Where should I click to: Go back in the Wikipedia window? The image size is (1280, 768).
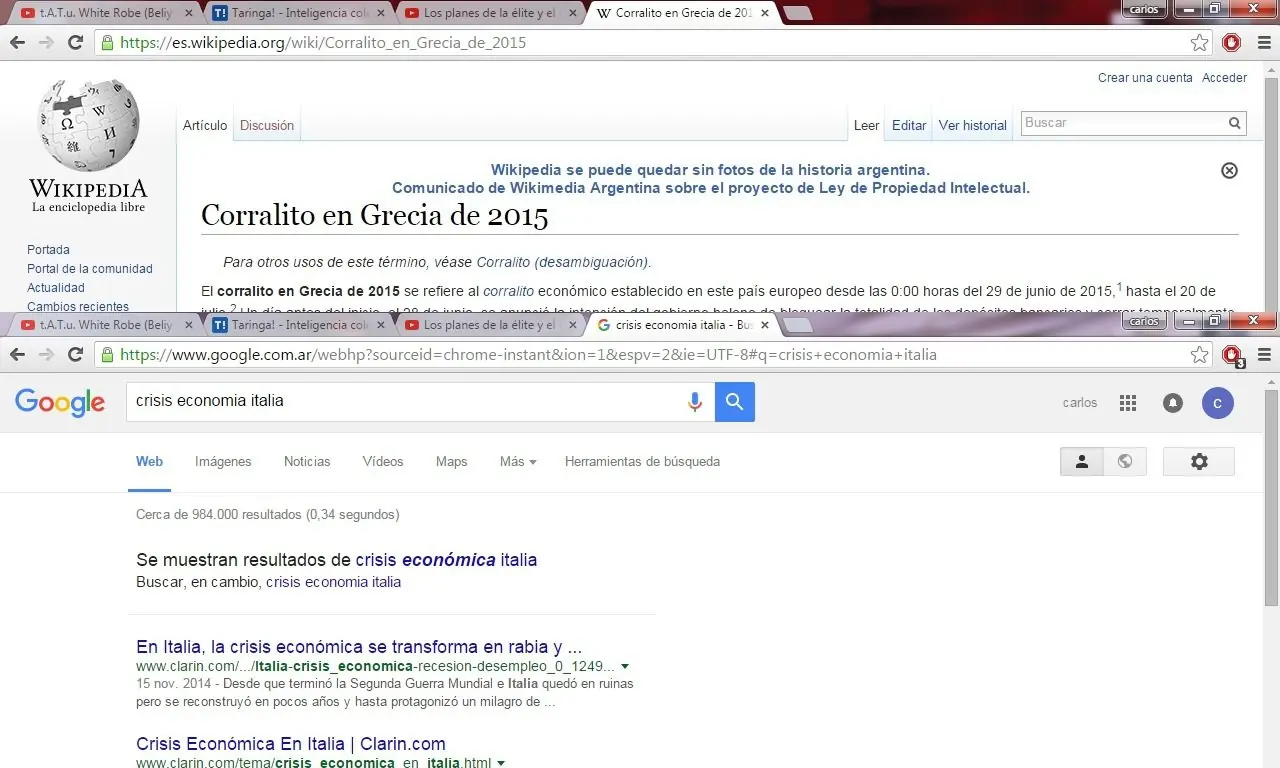point(17,42)
